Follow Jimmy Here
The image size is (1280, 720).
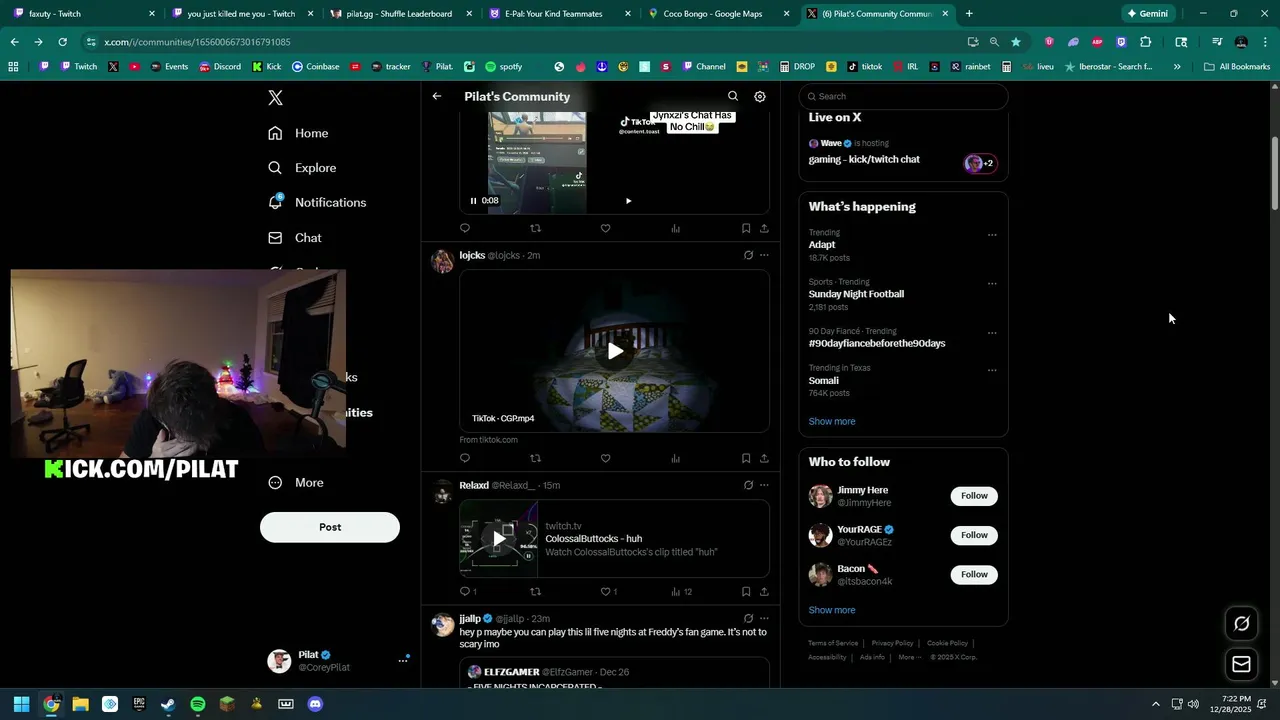coord(974,496)
